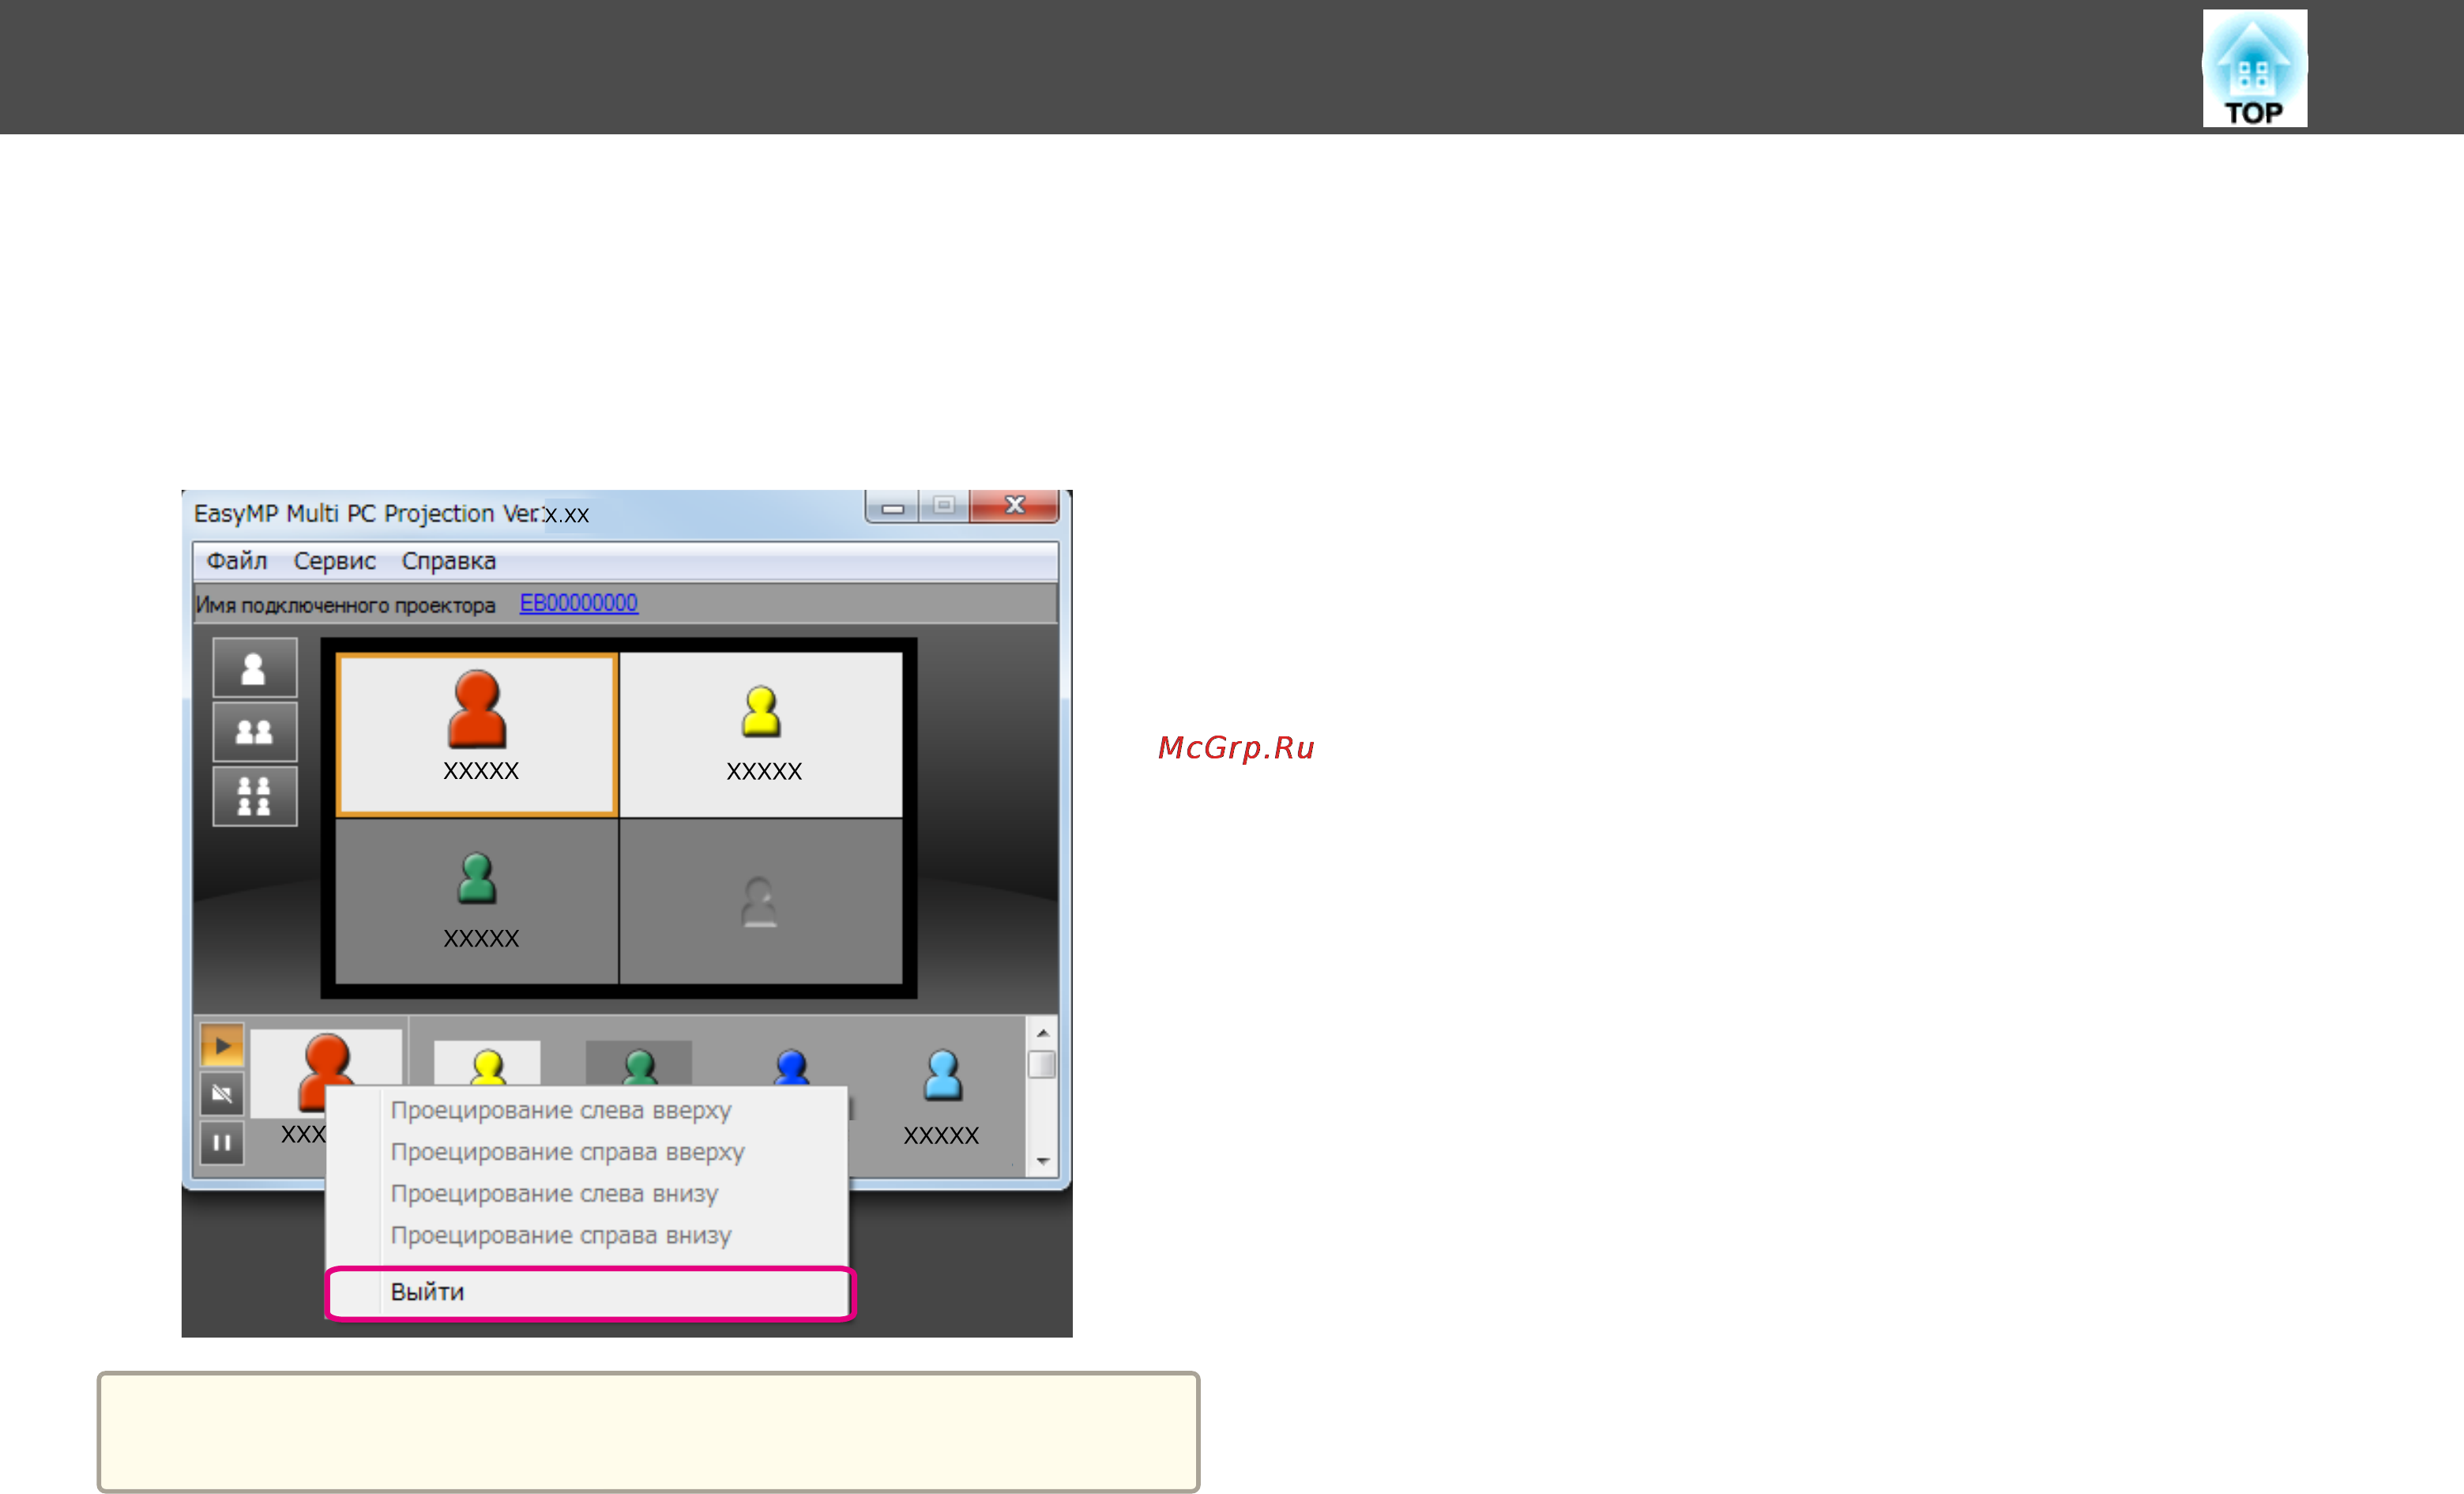Click the green user in user list
The height and width of the screenshot is (1494, 2464).
pyautogui.click(x=639, y=1064)
